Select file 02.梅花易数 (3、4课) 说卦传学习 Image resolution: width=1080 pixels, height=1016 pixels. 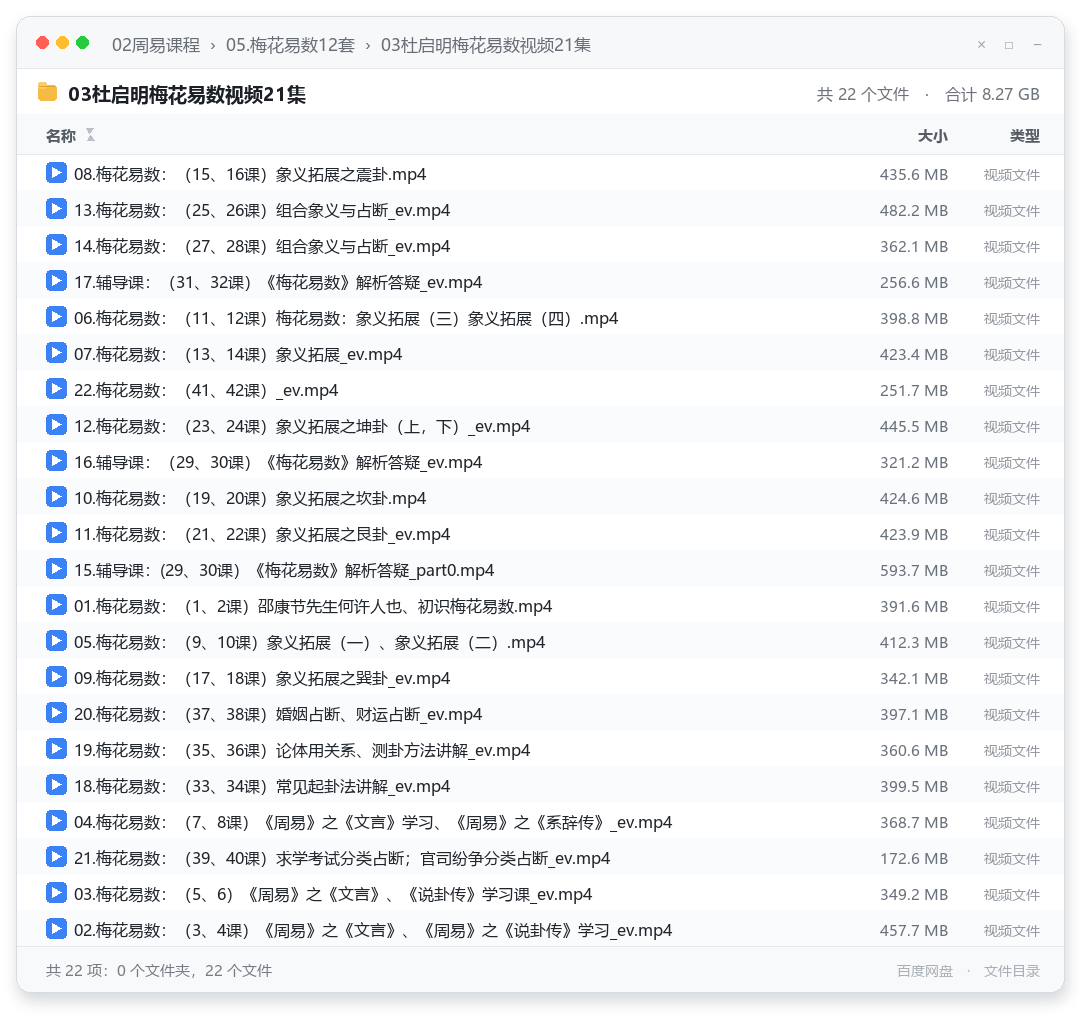coord(373,930)
